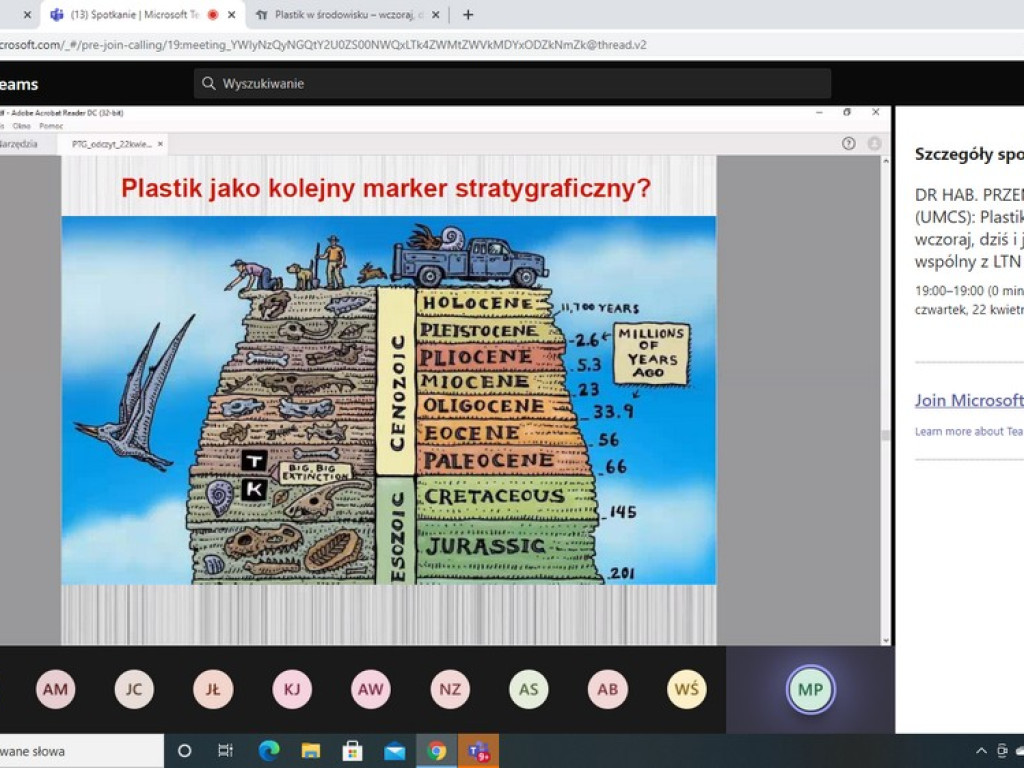The width and height of the screenshot is (1024, 768).
Task: Open File Explorer from the taskbar
Action: (x=311, y=751)
